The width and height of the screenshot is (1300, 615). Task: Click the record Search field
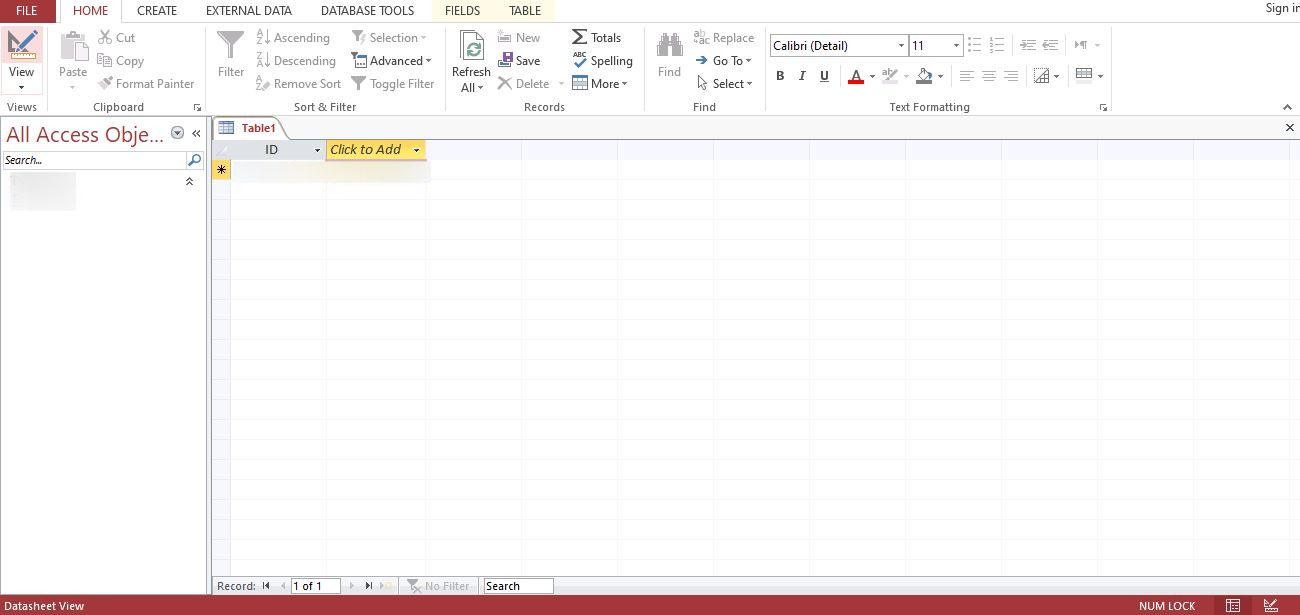pyautogui.click(x=518, y=586)
